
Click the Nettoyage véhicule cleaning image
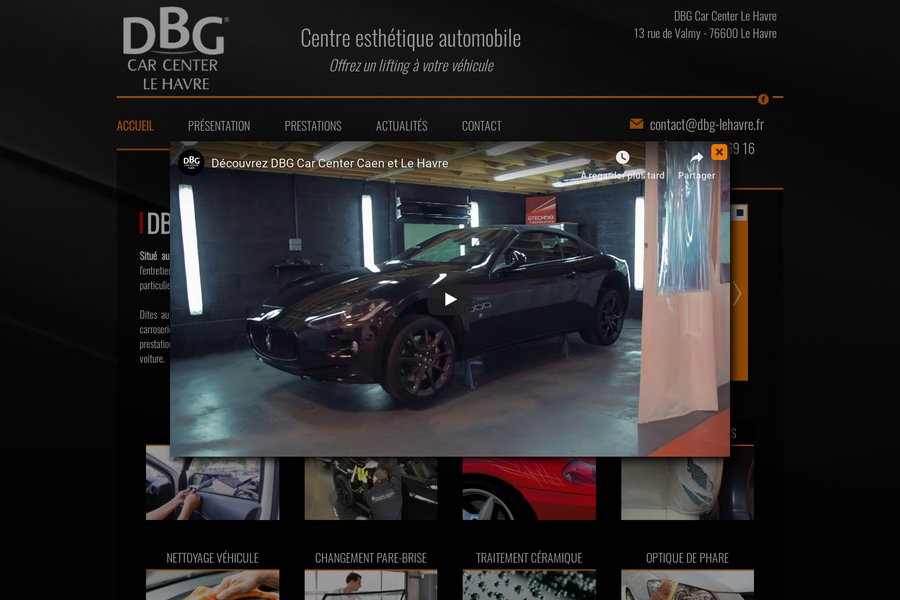tap(212, 585)
